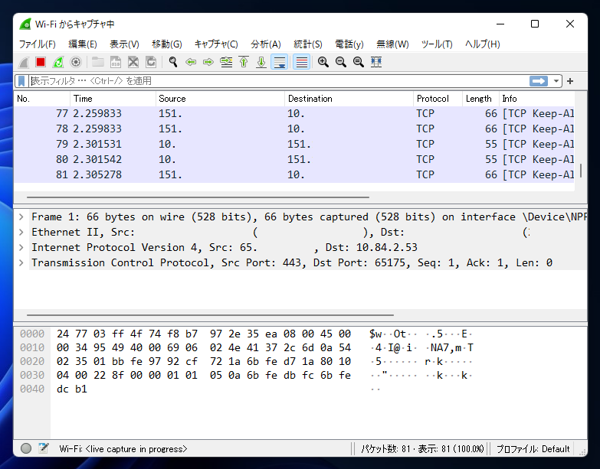Apply display filter with arrow button

[x=538, y=81]
